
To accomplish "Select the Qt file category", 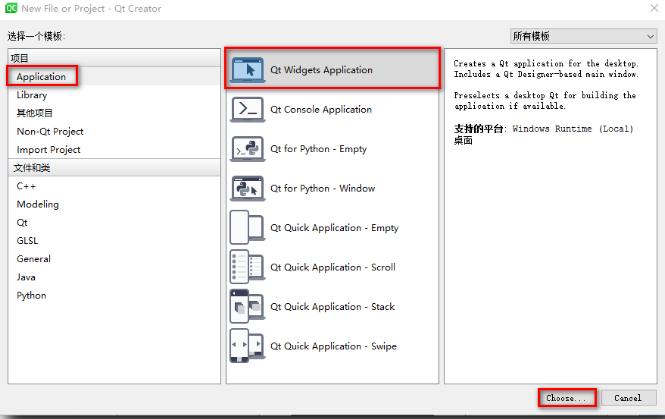I will [x=22, y=223].
